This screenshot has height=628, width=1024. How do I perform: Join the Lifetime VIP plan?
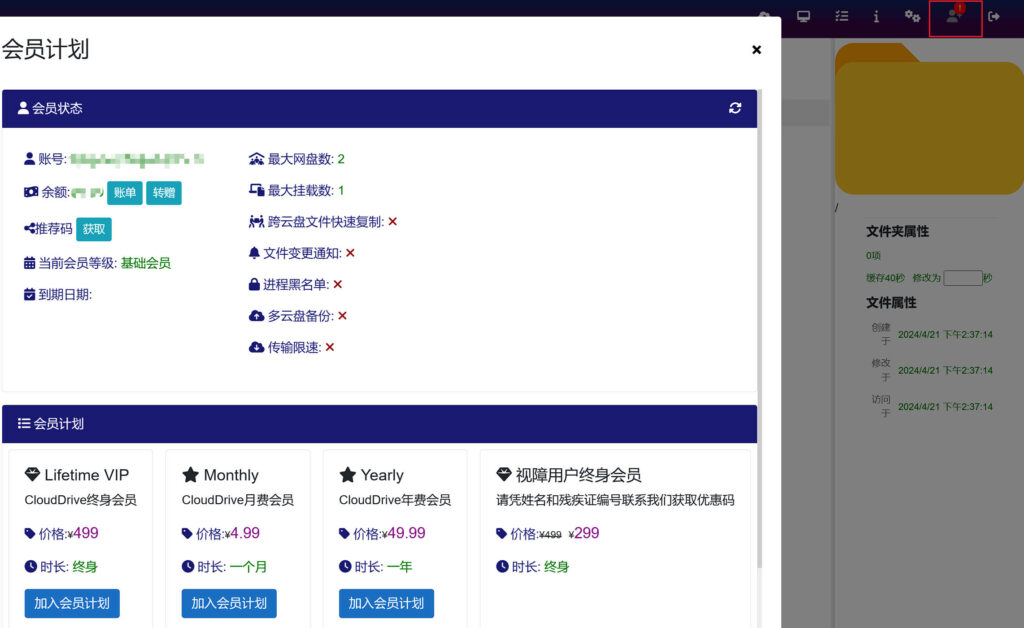pos(72,603)
